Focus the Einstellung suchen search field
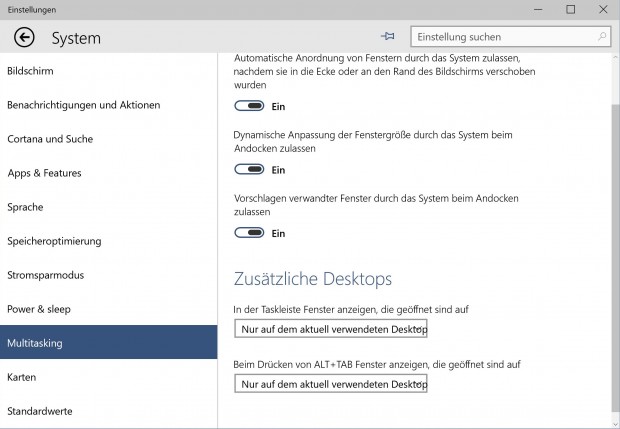This screenshot has width=620, height=429. click(x=510, y=37)
